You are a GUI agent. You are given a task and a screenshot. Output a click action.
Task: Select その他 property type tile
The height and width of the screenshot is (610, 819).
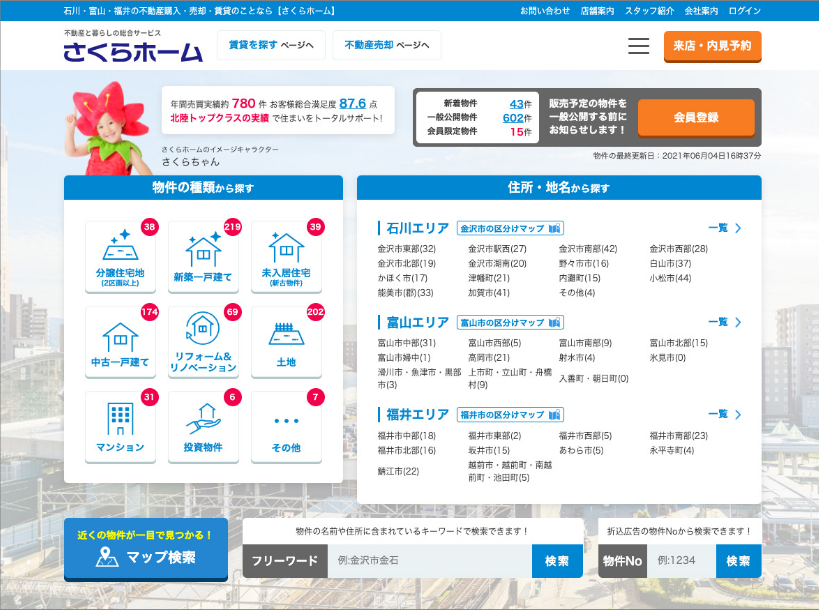286,427
